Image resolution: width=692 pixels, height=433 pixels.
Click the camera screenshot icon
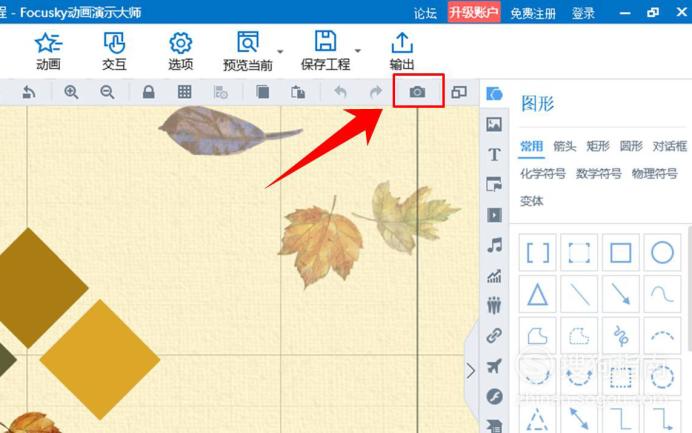point(417,92)
